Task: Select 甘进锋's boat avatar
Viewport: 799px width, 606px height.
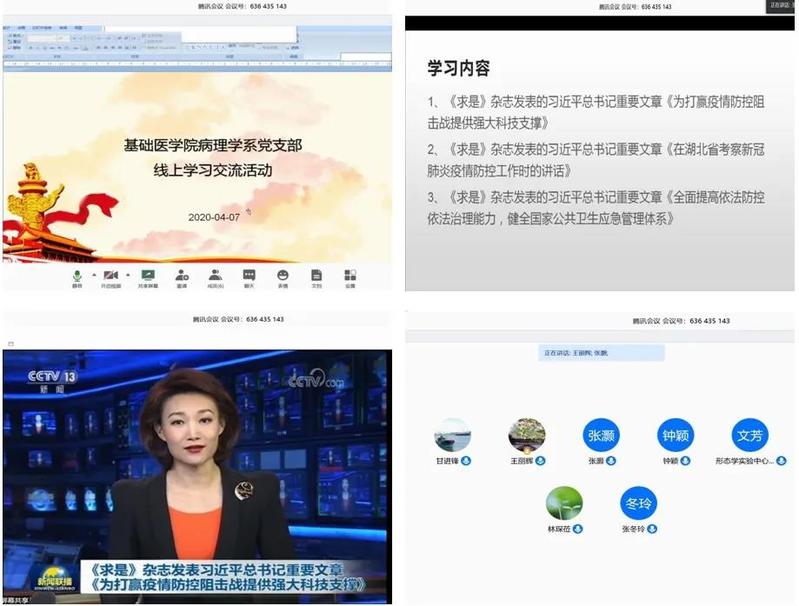Action: (x=452, y=435)
